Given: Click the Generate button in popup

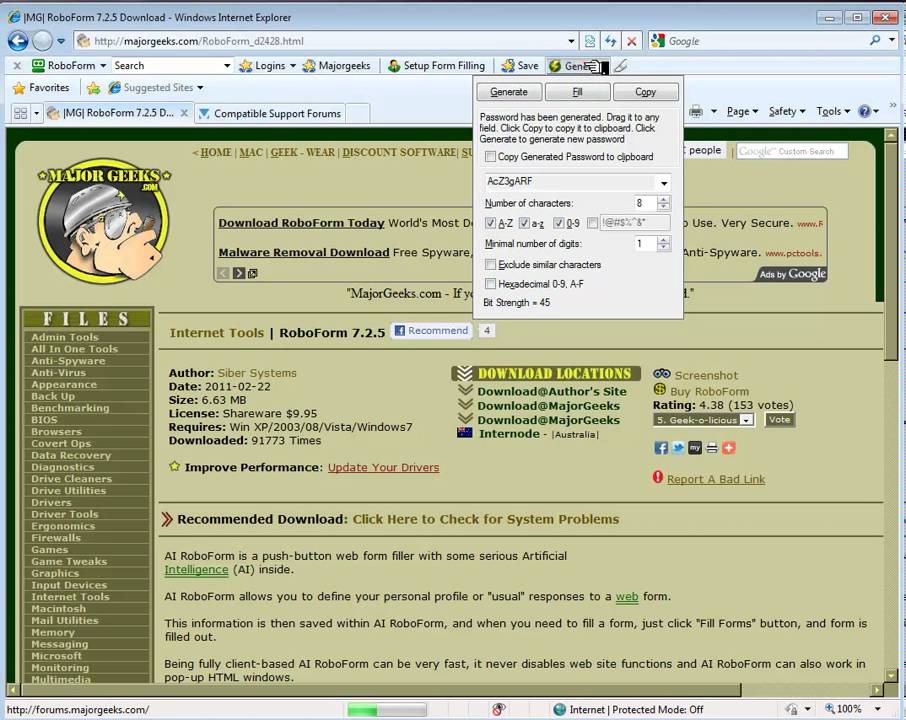Looking at the screenshot, I should [509, 92].
